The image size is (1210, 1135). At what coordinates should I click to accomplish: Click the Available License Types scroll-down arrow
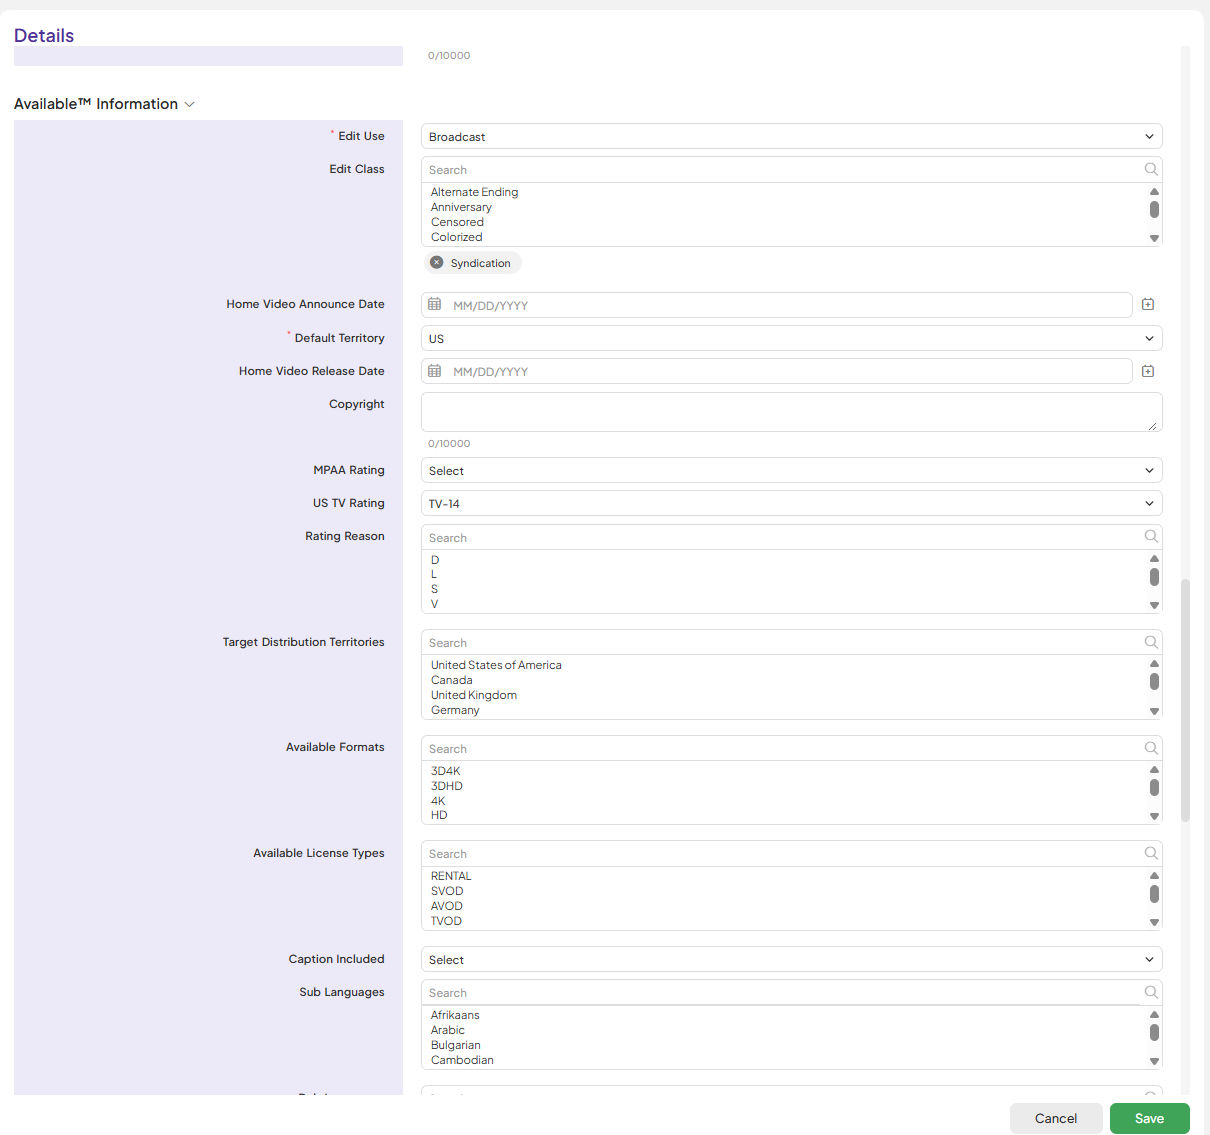coord(1154,922)
